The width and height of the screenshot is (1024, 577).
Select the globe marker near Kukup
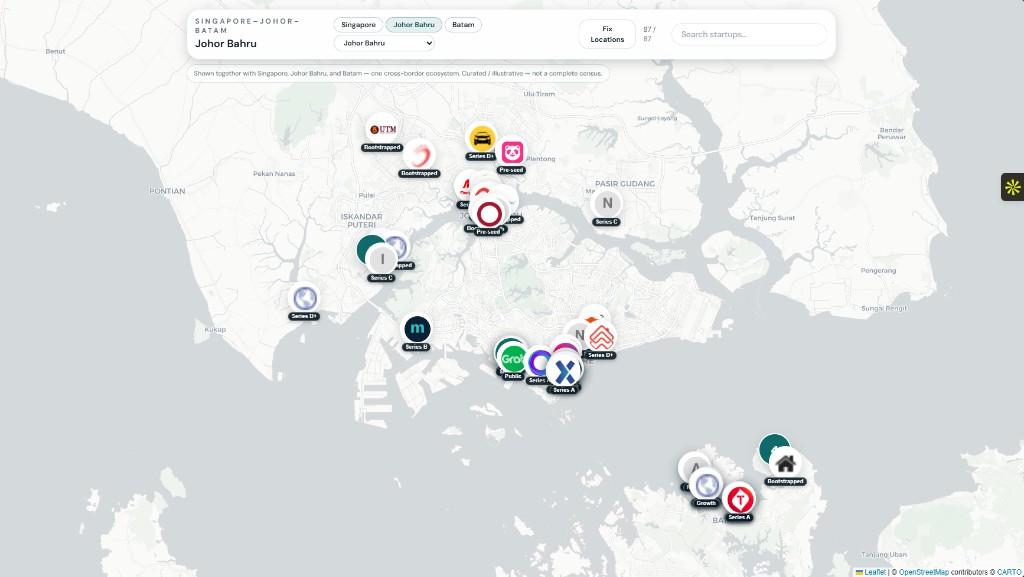point(304,298)
